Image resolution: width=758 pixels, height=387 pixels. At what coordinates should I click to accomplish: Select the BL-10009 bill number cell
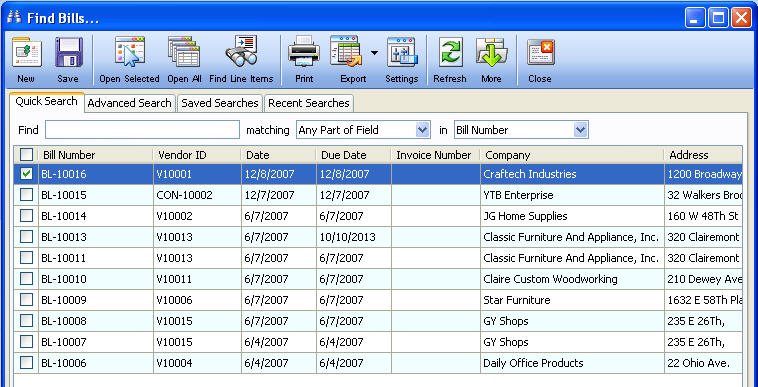pos(96,300)
